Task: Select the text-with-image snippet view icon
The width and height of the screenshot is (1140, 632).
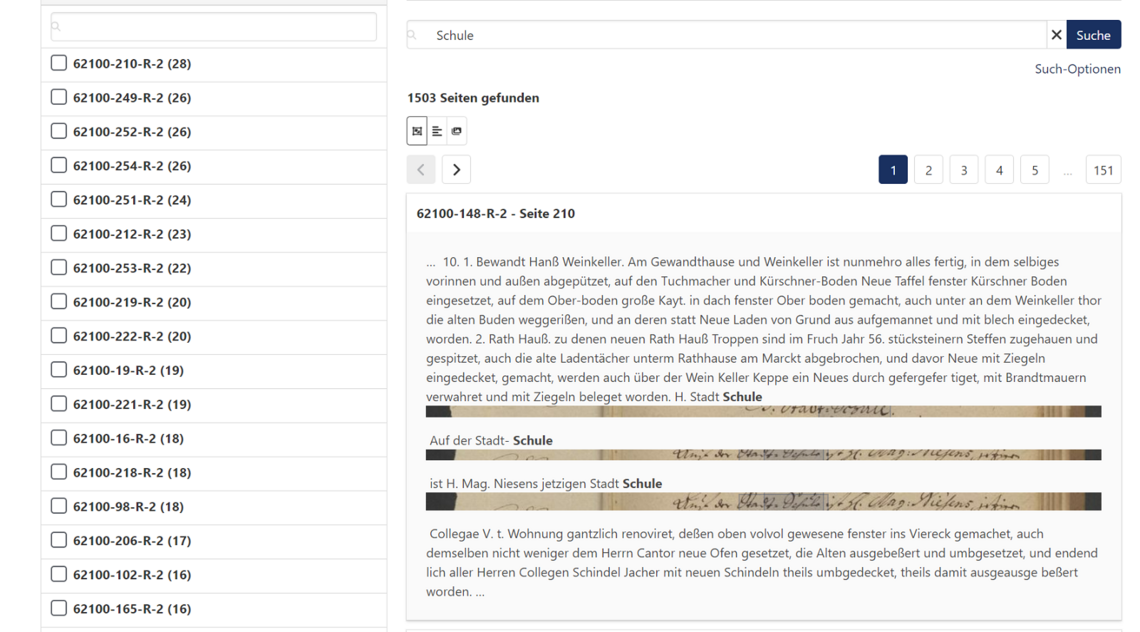Action: pyautogui.click(x=417, y=131)
